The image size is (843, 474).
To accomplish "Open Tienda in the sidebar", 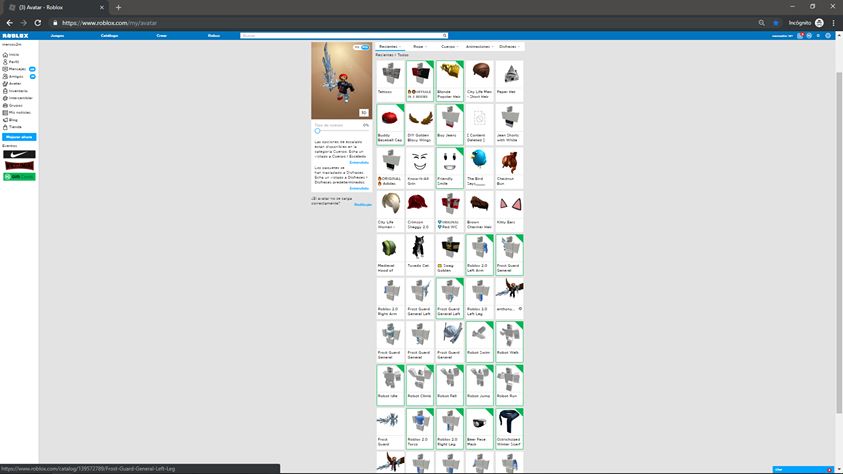I will coord(12,127).
